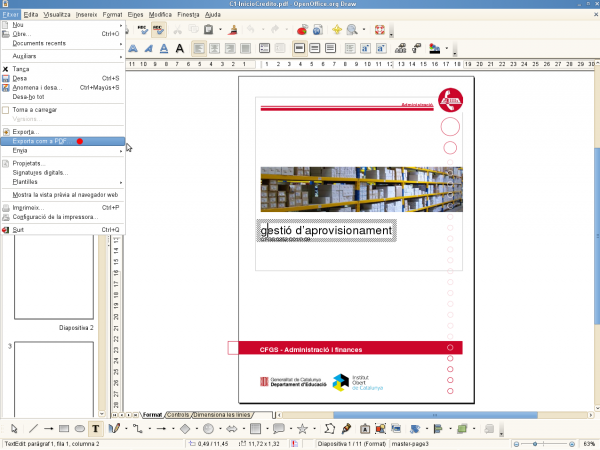Select the Text tool in the drawing toolbar
This screenshot has height=450, width=600.
click(95, 429)
